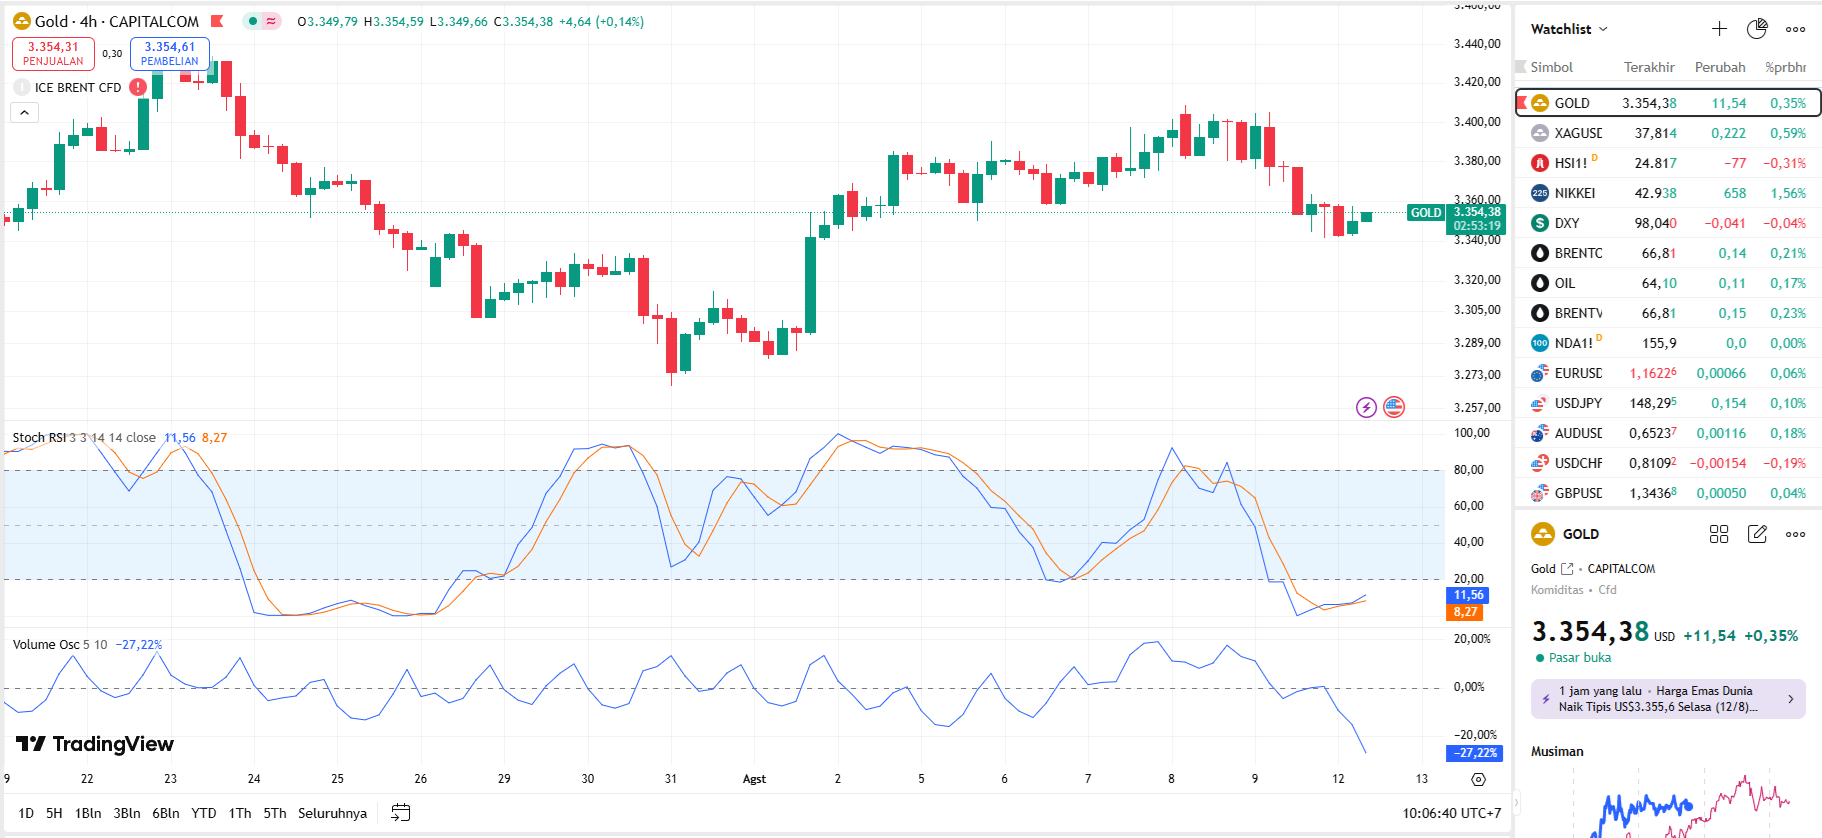This screenshot has height=838, width=1822.
Task: Click the US flag economic event icon
Action: pos(1394,407)
